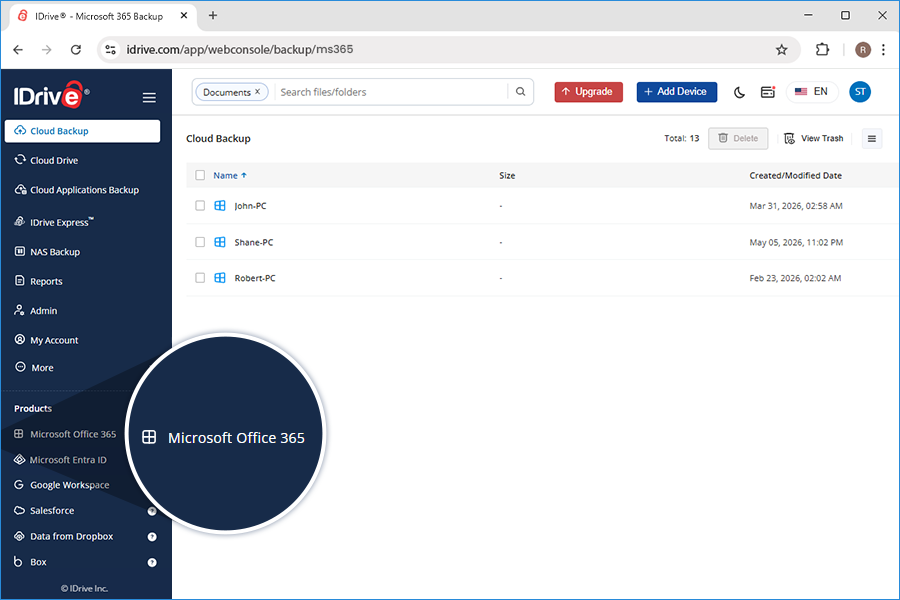Viewport: 900px width, 600px height.
Task: Click the browser profile avatar R
Action: 863,50
